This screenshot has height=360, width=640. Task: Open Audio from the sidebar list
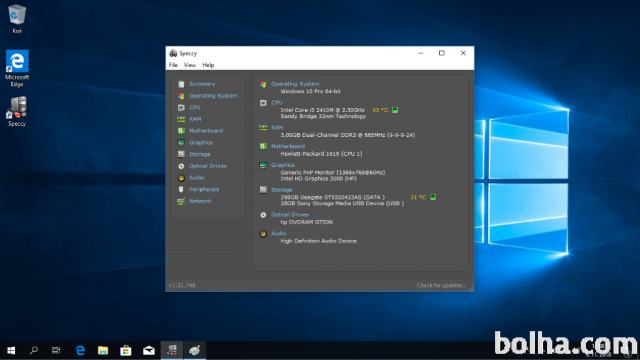(x=197, y=178)
